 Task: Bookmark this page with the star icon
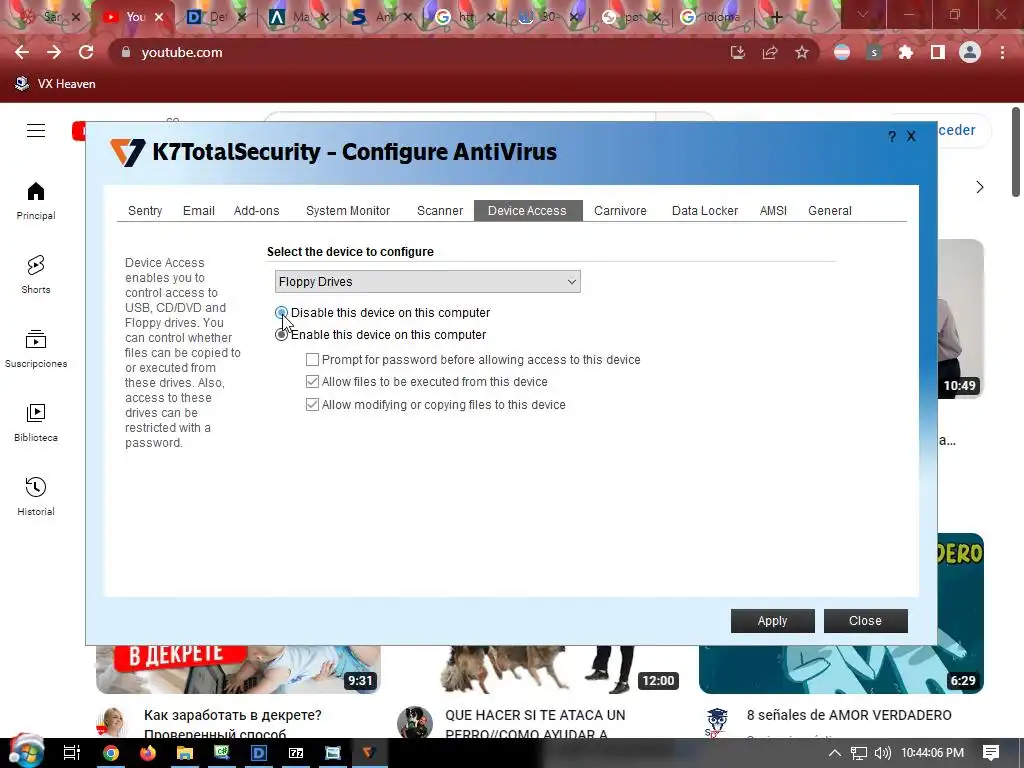(x=802, y=52)
